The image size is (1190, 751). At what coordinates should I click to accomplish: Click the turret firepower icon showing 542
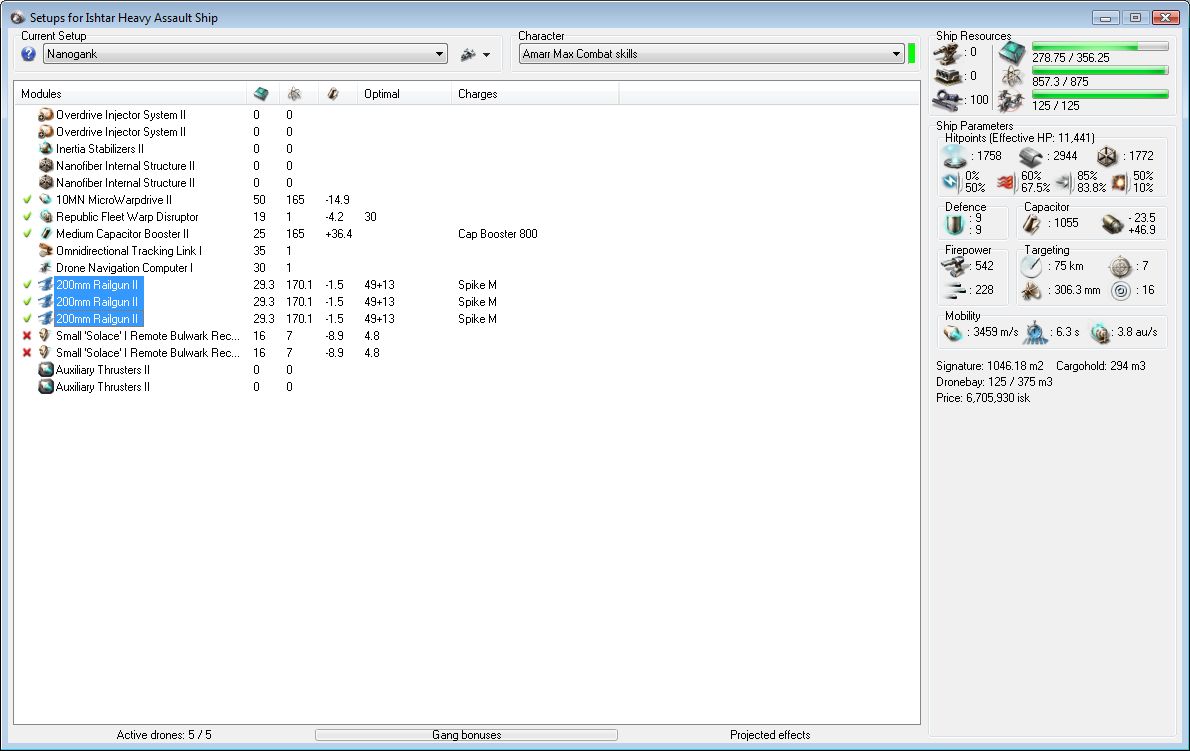(x=955, y=266)
